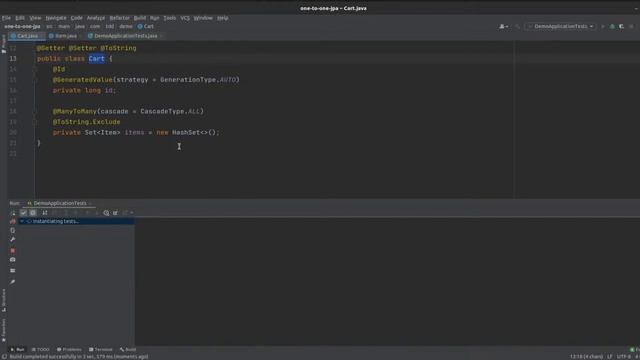640x360 pixels.
Task: Click the camera dump threads icon
Action: pos(13,260)
